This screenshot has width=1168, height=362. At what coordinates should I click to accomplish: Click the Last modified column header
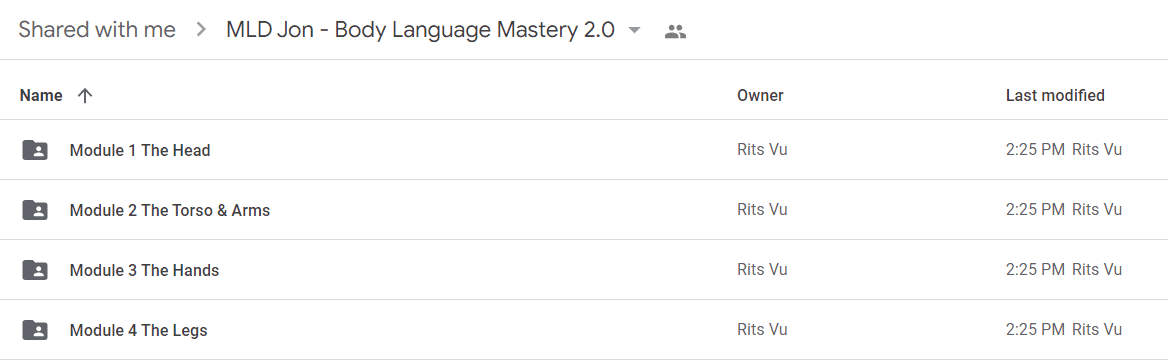pyautogui.click(x=1055, y=95)
